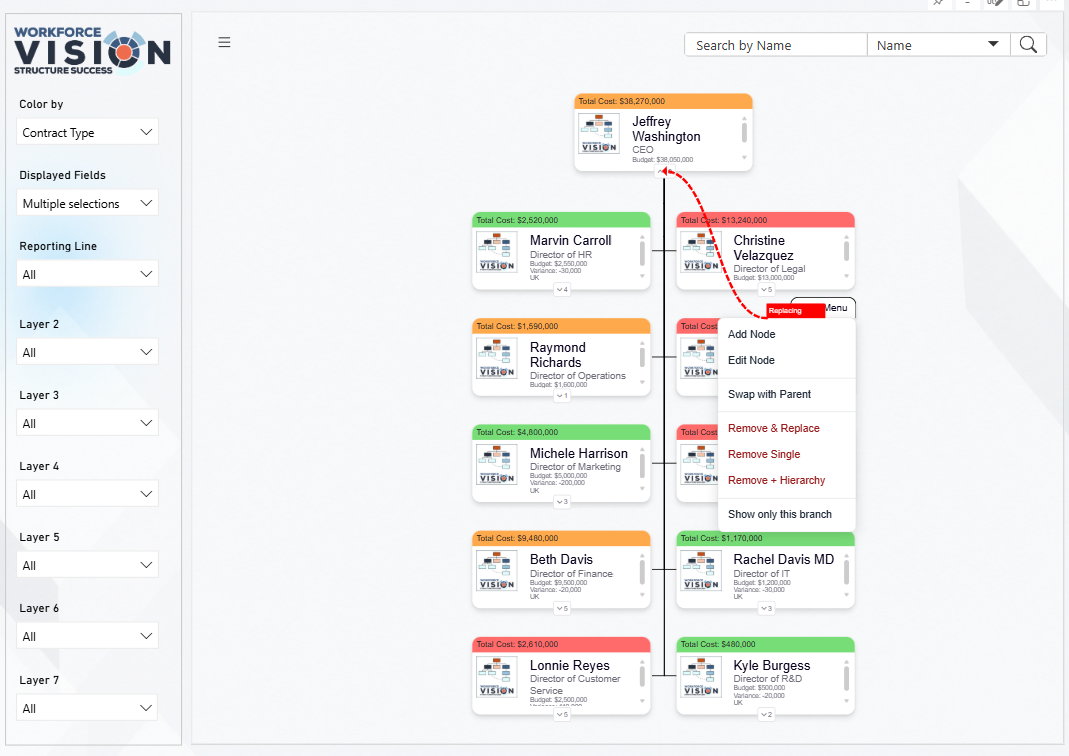Expand Kyle Burgess's 2 subordinates
Screen dimensions: 1069x756
766,714
